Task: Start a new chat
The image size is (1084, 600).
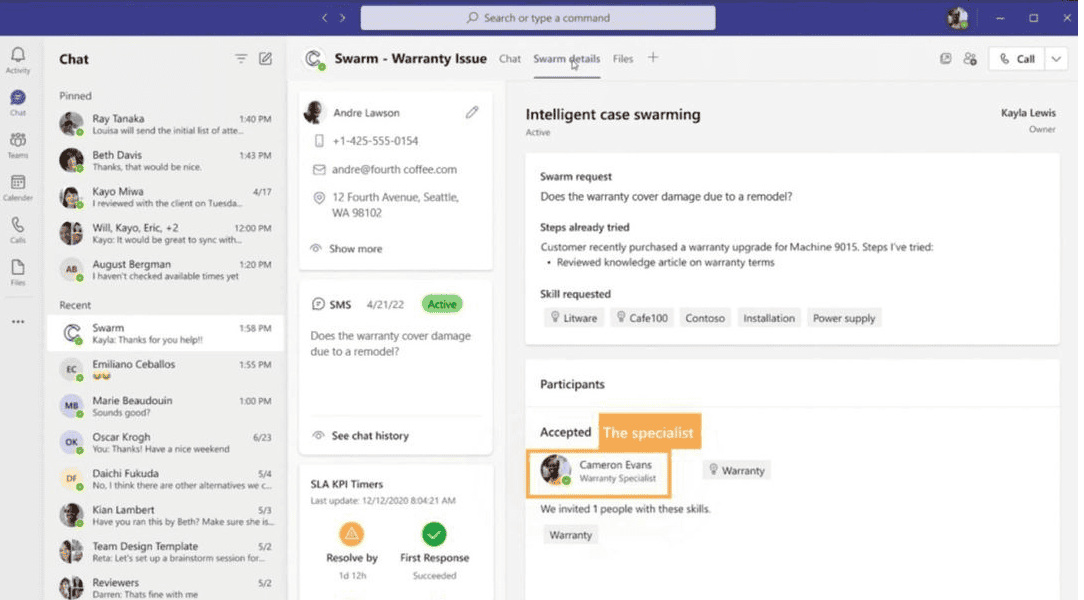Action: [265, 59]
